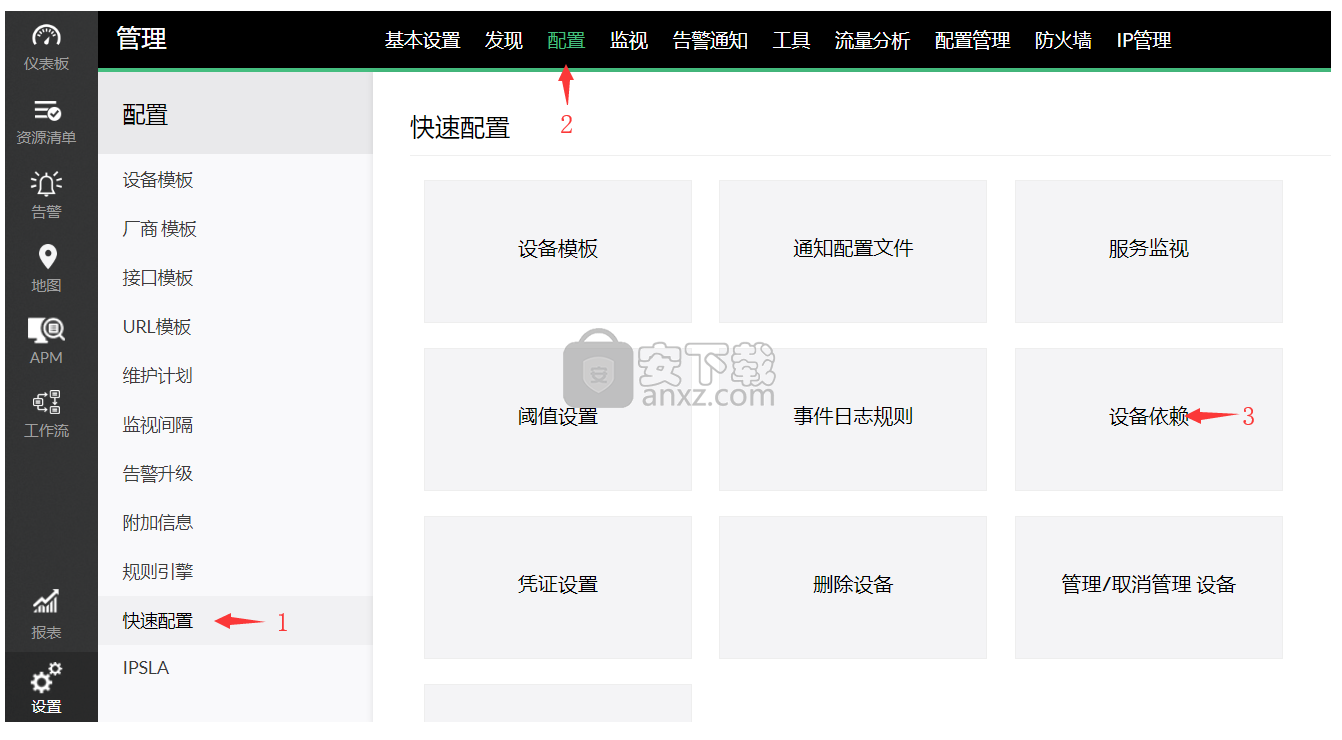Open the 设置 settings gear icon

click(x=46, y=677)
